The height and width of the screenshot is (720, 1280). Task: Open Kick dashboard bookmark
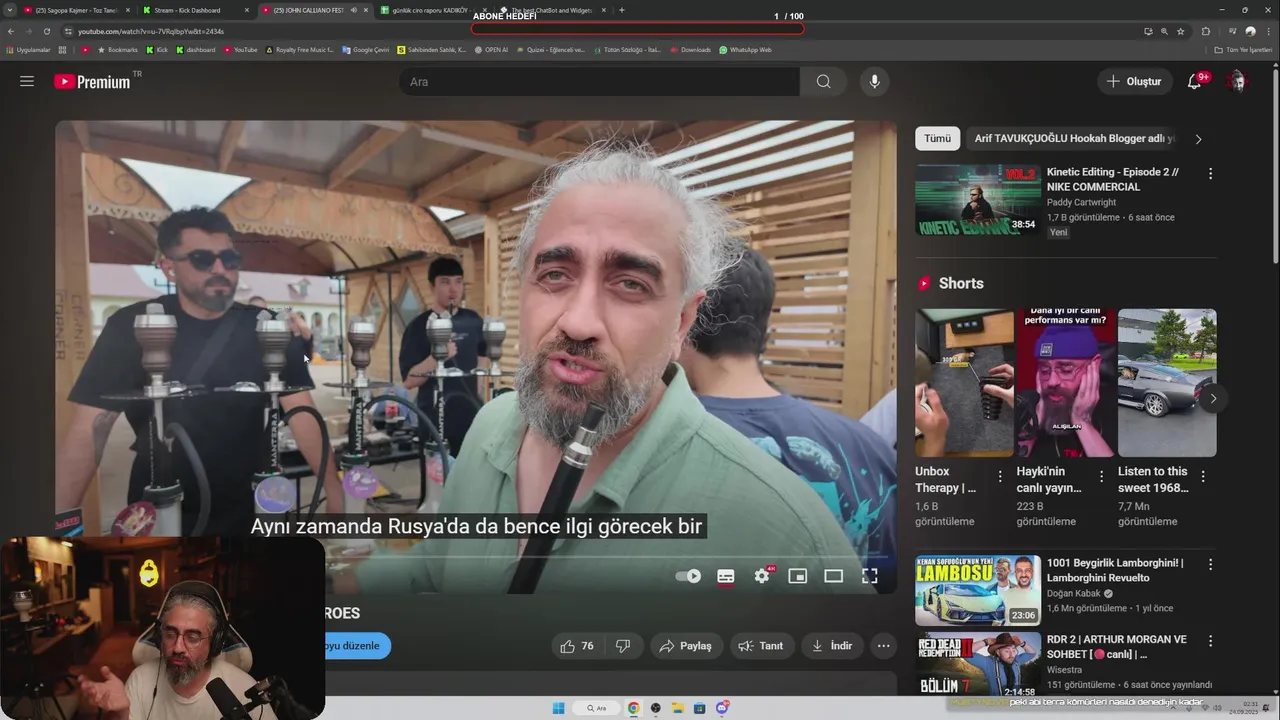(x=196, y=50)
